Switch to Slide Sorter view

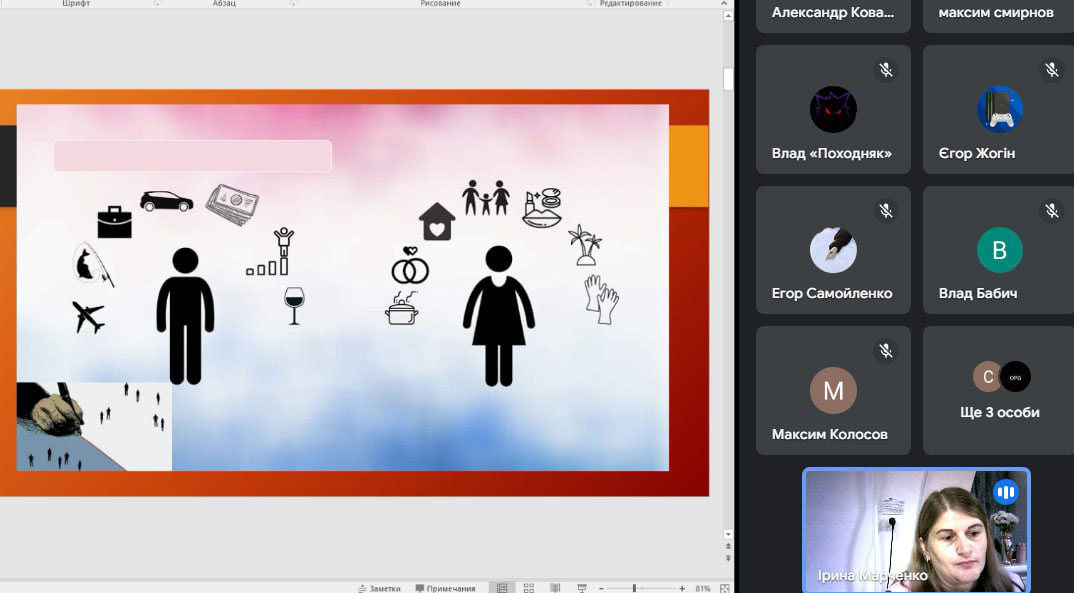coord(529,588)
